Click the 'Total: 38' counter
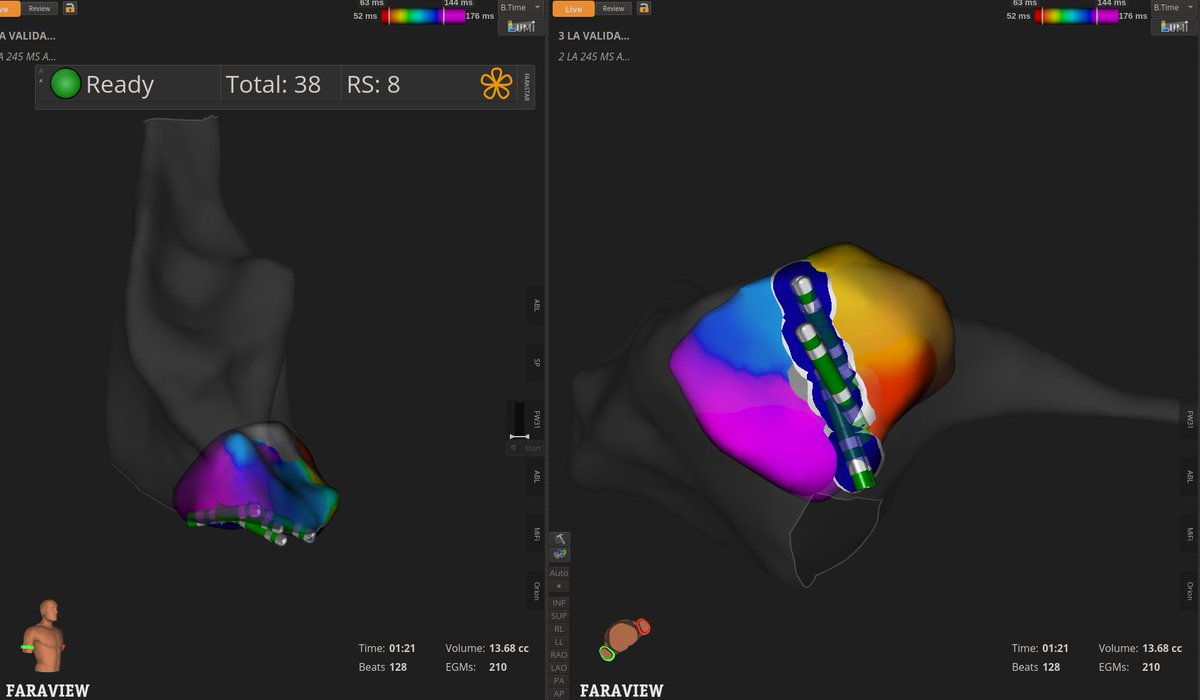Viewport: 1200px width, 700px height. coord(273,85)
